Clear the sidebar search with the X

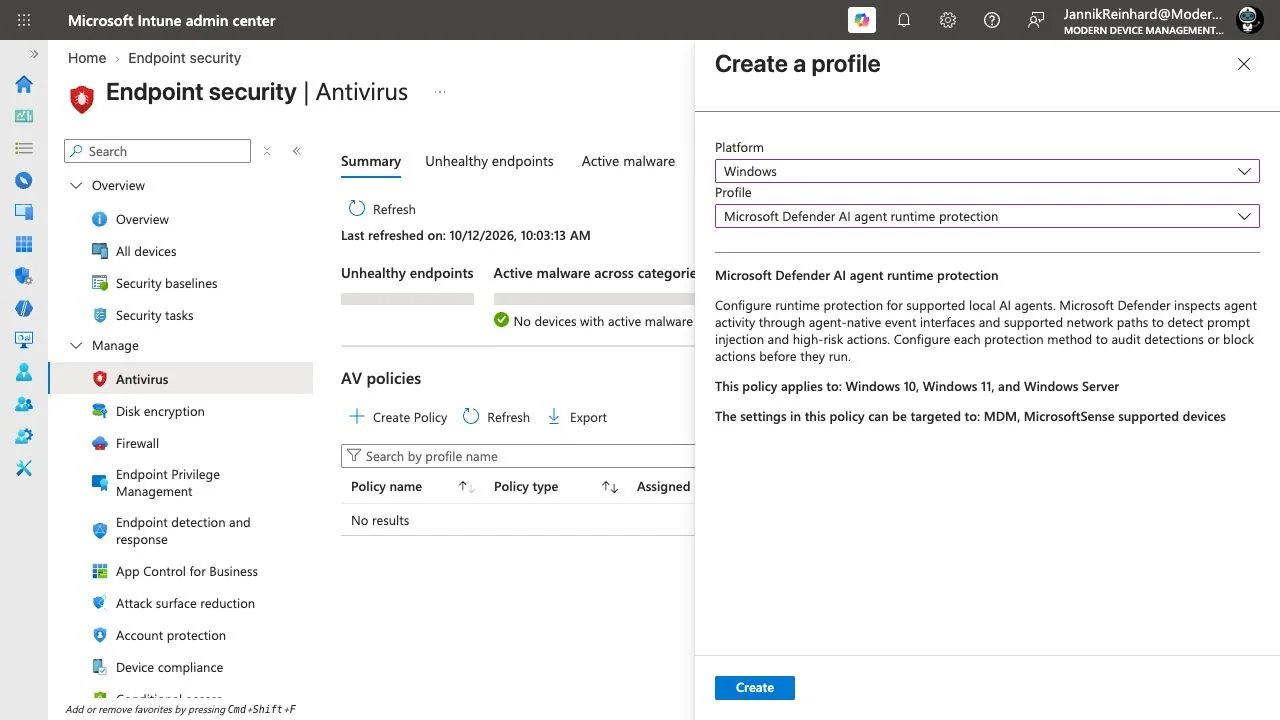267,151
